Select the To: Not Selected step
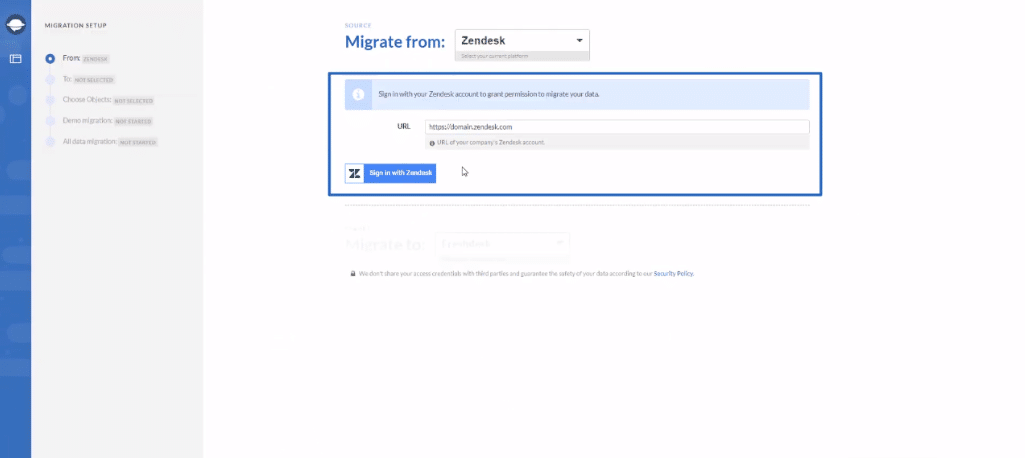The image size is (1025, 458). pyautogui.click(x=80, y=79)
